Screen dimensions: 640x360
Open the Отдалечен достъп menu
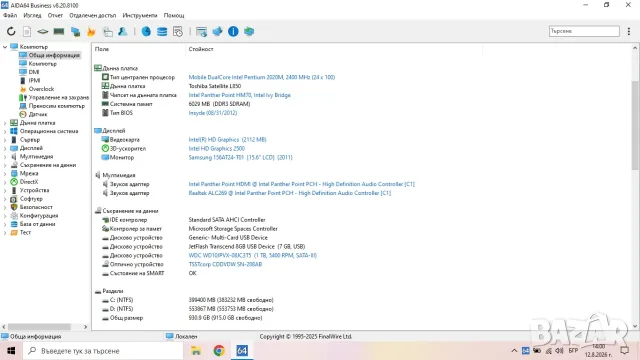93,15
